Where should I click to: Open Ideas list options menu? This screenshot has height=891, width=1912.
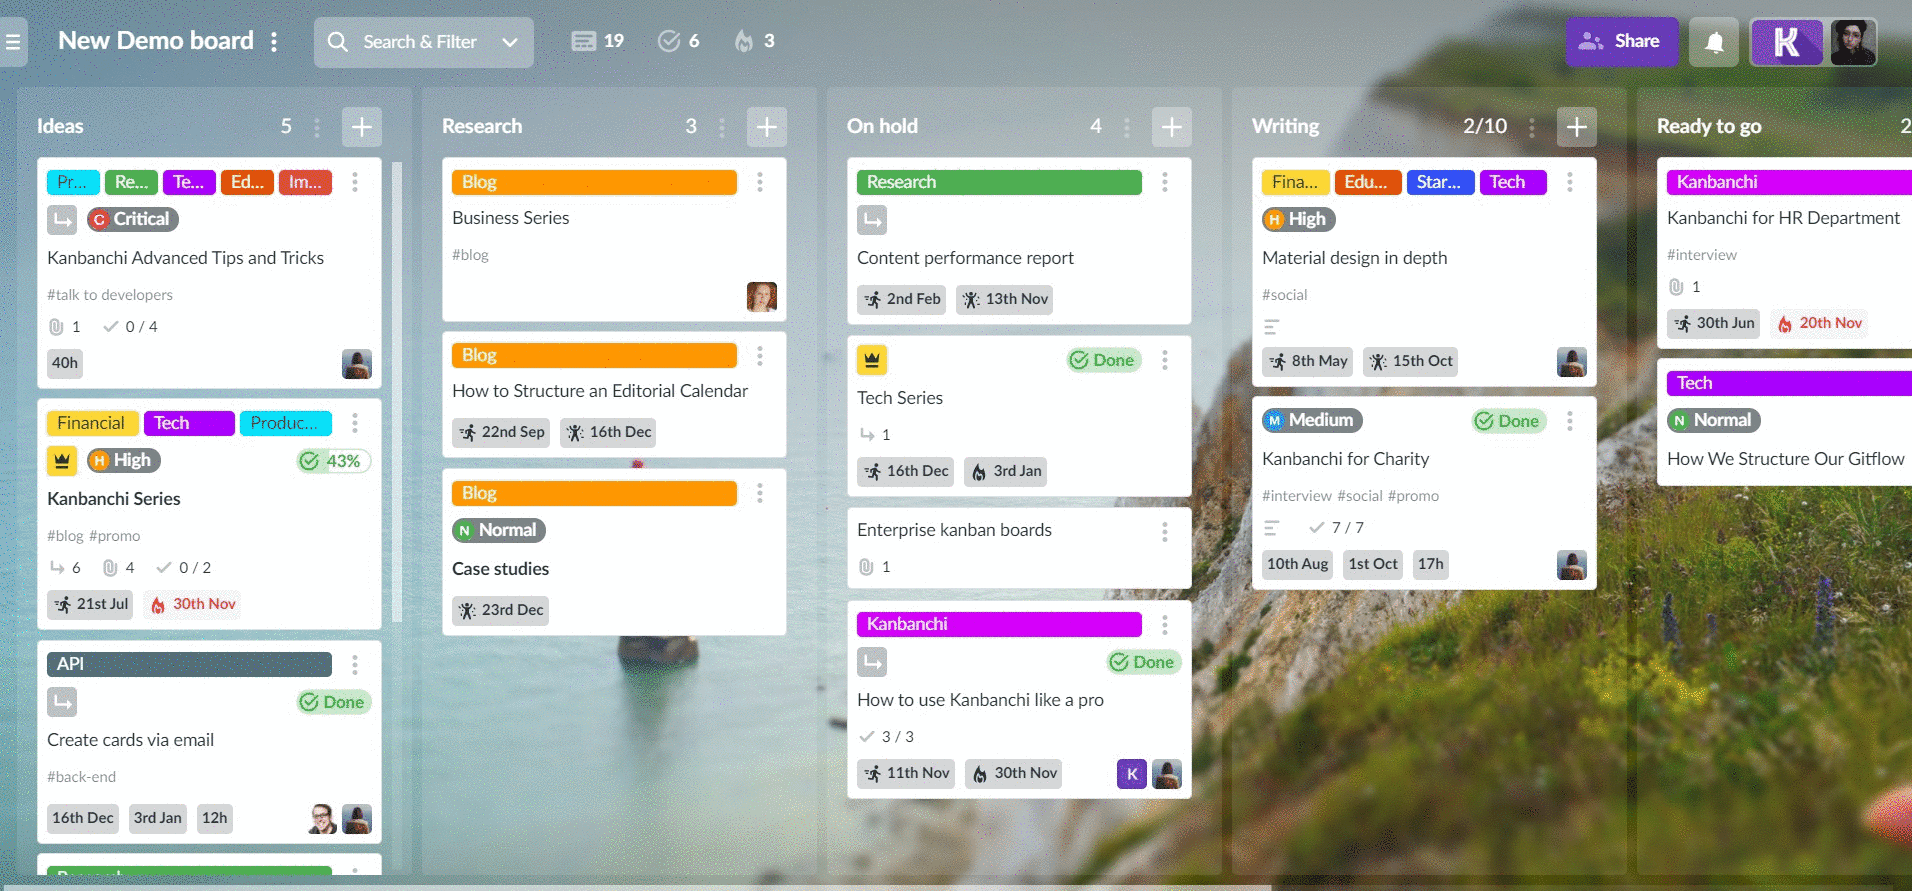(317, 127)
